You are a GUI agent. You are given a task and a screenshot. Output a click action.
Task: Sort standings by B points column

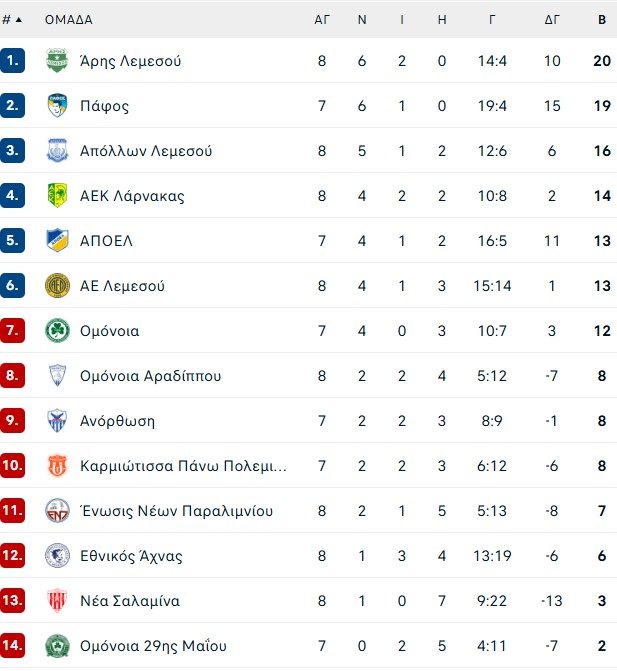(x=602, y=20)
